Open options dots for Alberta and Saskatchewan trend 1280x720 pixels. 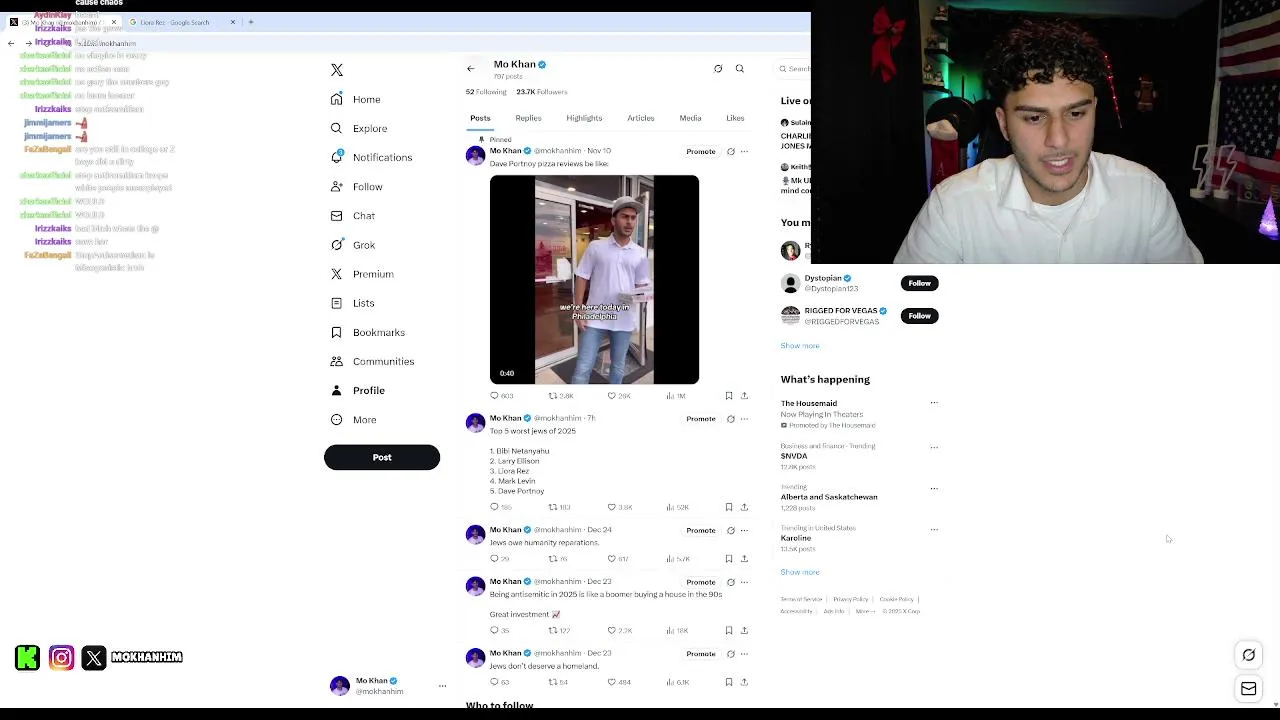pyautogui.click(x=934, y=488)
